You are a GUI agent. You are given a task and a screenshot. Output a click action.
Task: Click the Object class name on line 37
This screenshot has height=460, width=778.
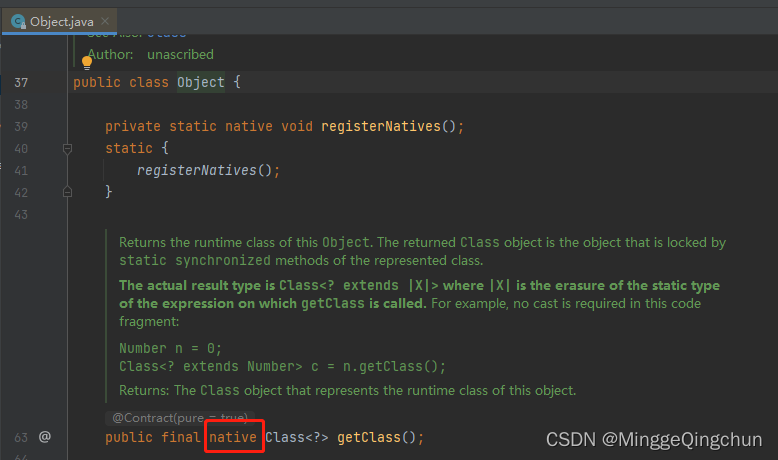point(200,82)
